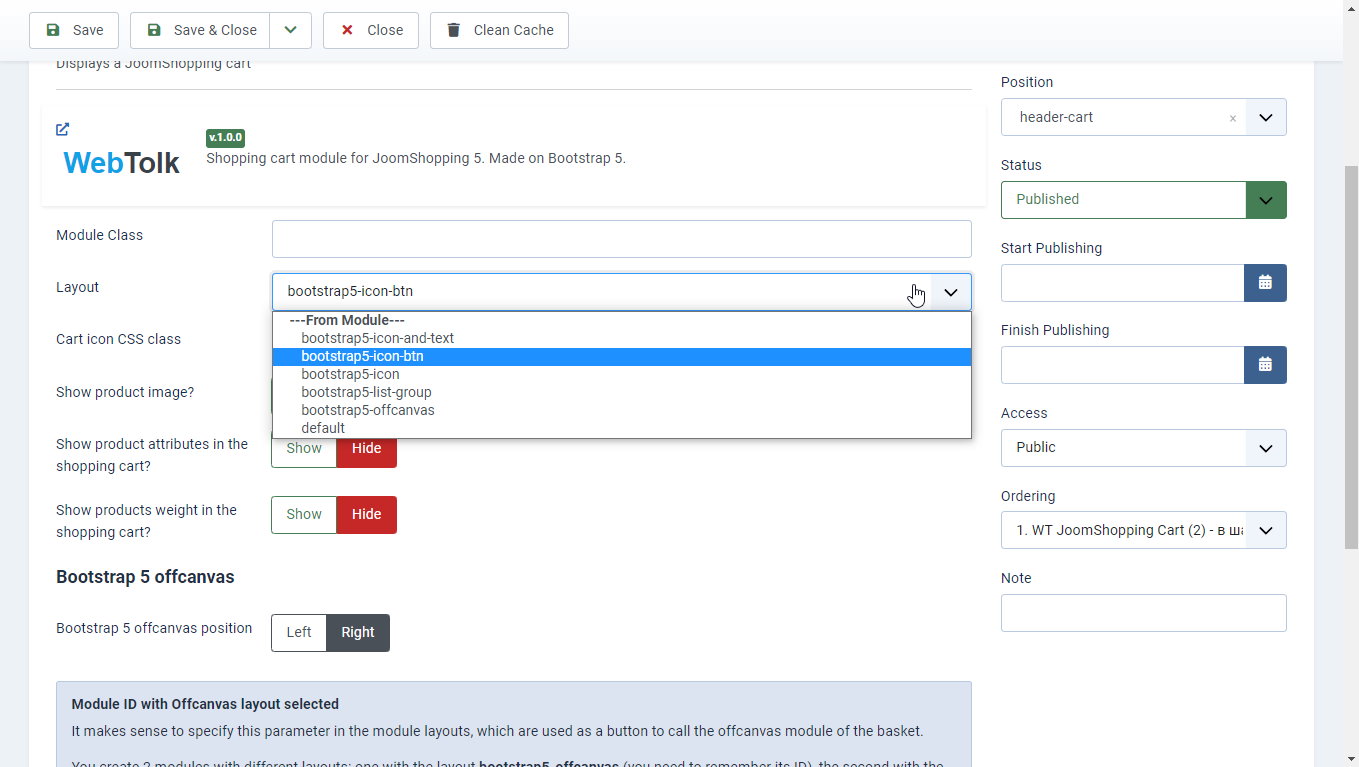Choose bootstrap5-offcanvas layout option
This screenshot has width=1359, height=767.
pos(368,410)
